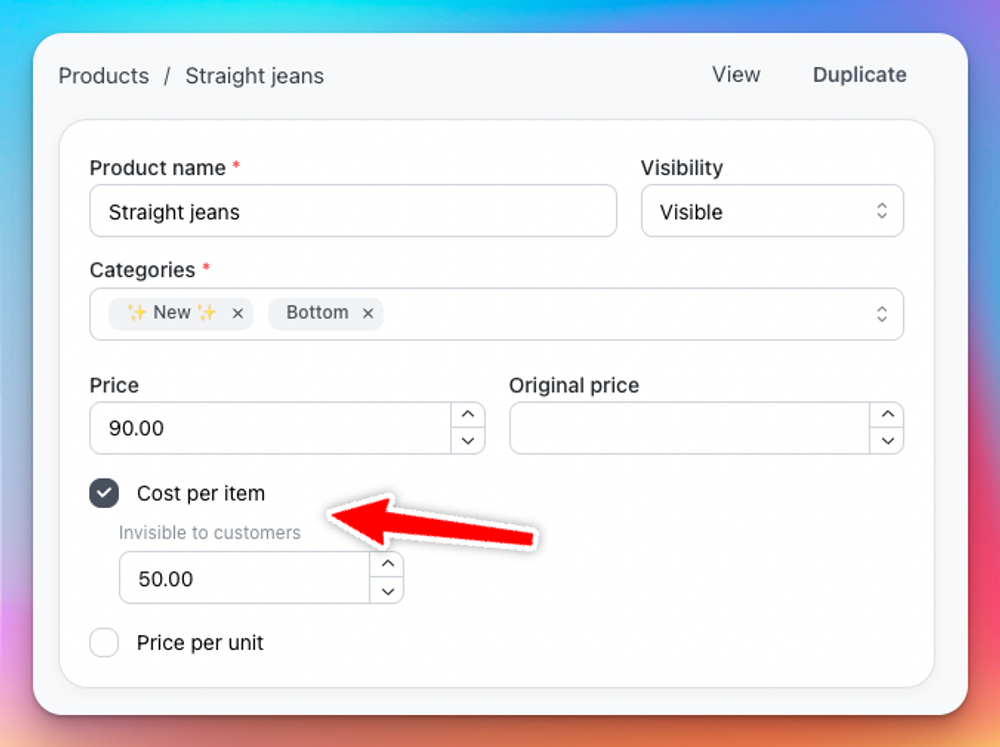Expand the Categories selector chevron

882,314
